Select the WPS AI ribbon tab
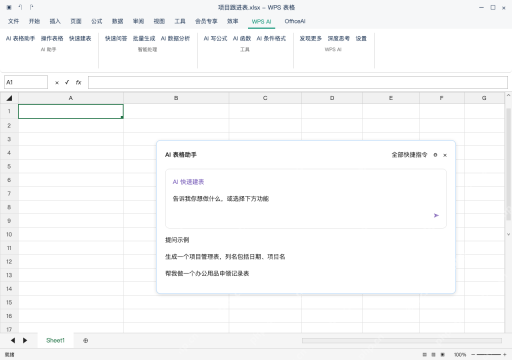This screenshot has height=360, width=512. click(x=261, y=21)
